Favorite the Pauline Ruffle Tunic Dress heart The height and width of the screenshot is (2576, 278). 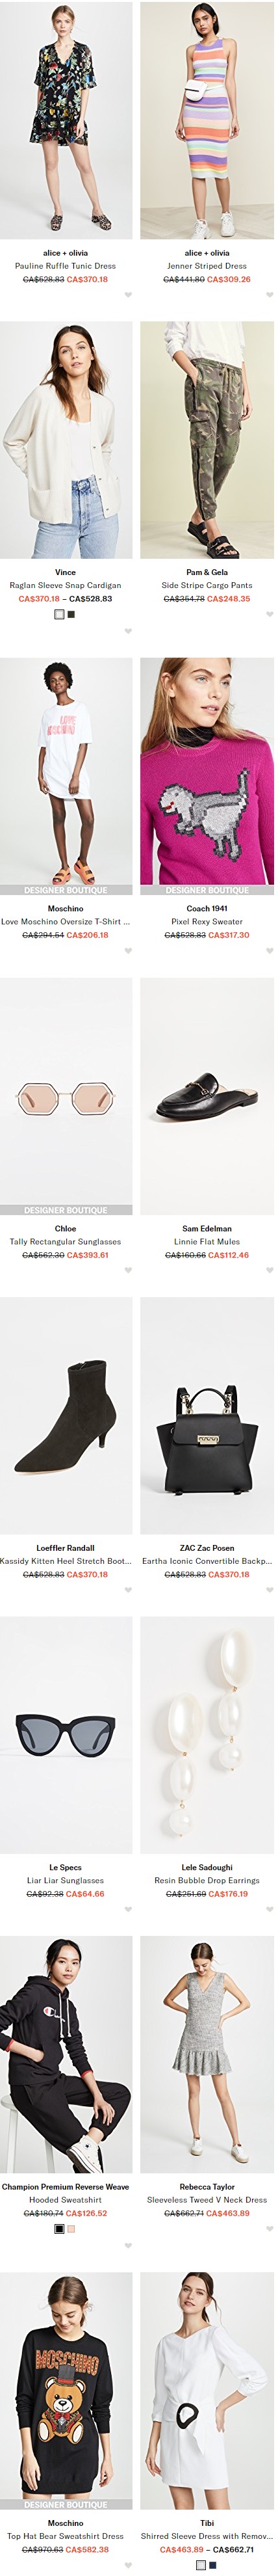[x=128, y=295]
